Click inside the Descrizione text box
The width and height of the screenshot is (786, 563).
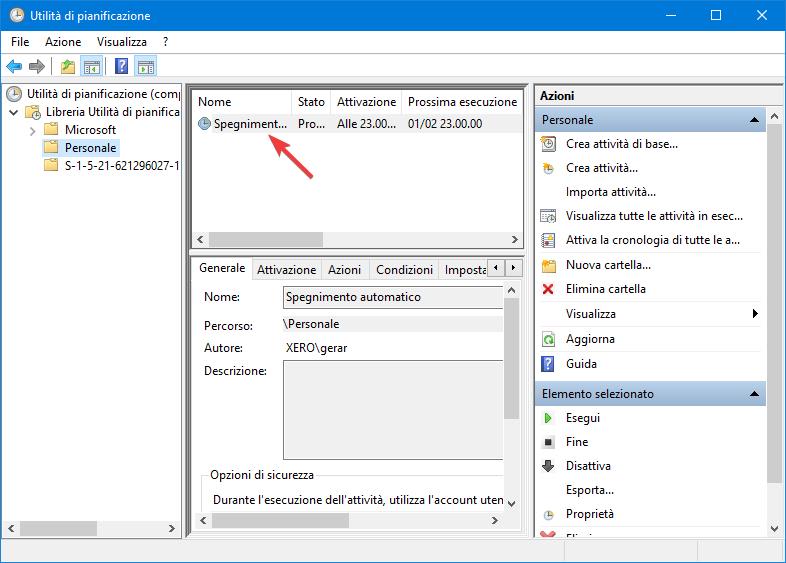[x=393, y=410]
